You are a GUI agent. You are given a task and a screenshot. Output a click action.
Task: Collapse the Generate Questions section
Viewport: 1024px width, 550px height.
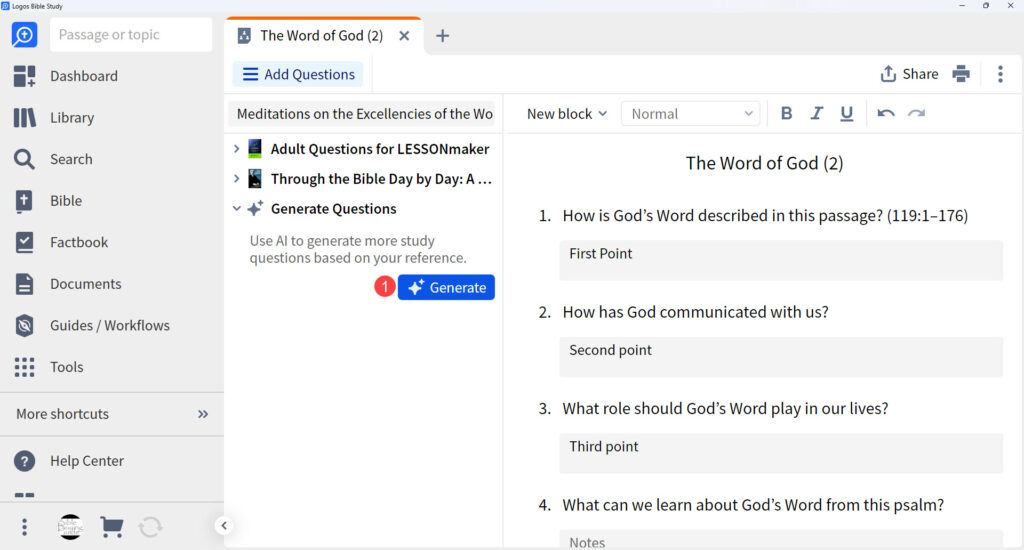(x=236, y=208)
